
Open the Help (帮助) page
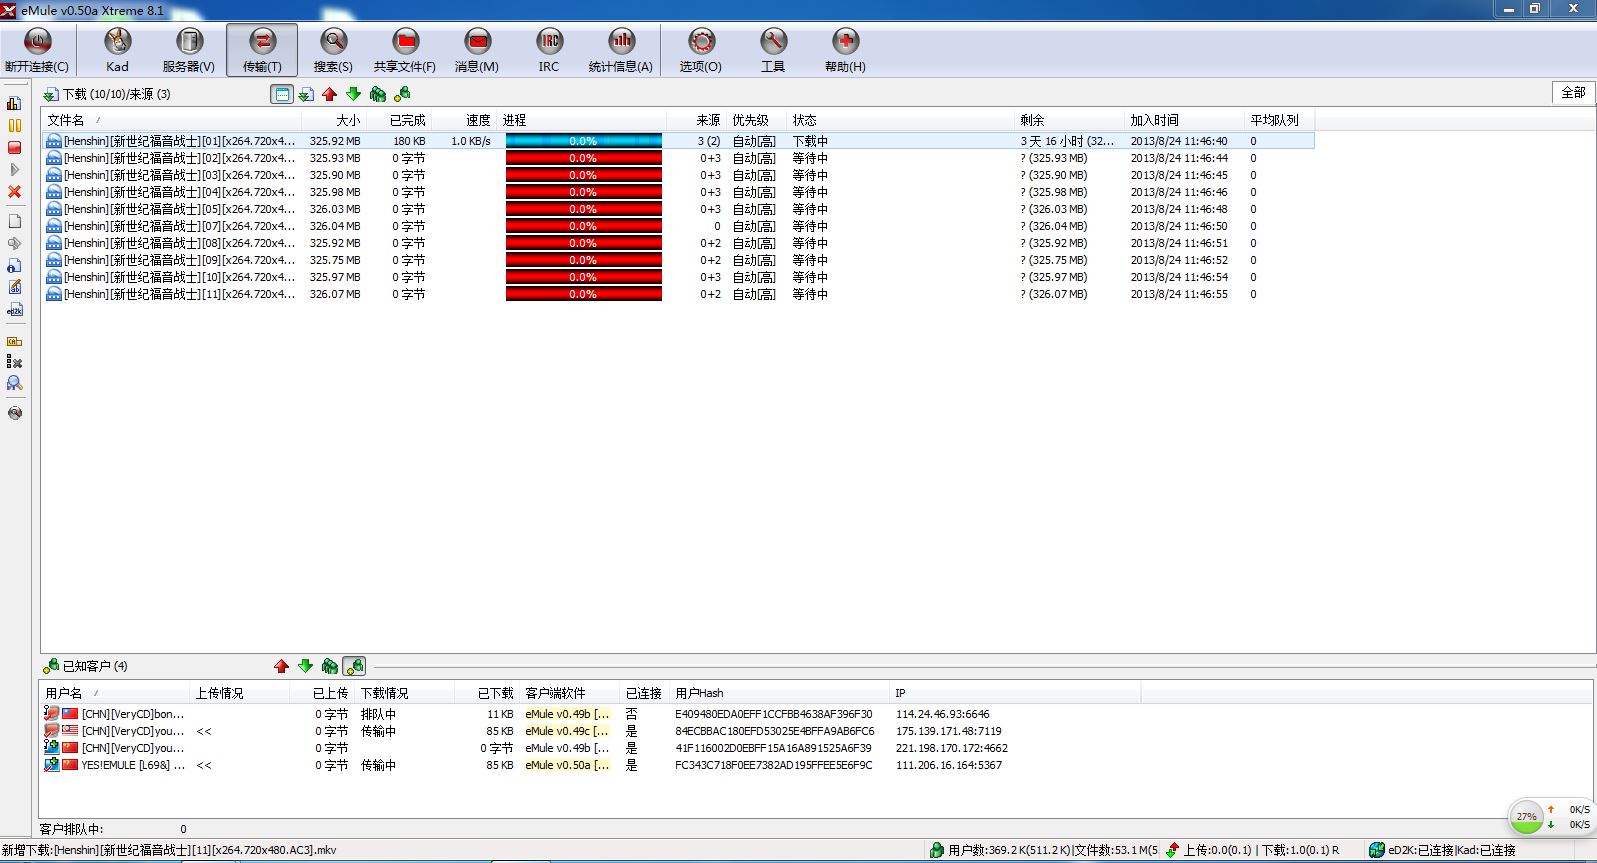click(845, 50)
